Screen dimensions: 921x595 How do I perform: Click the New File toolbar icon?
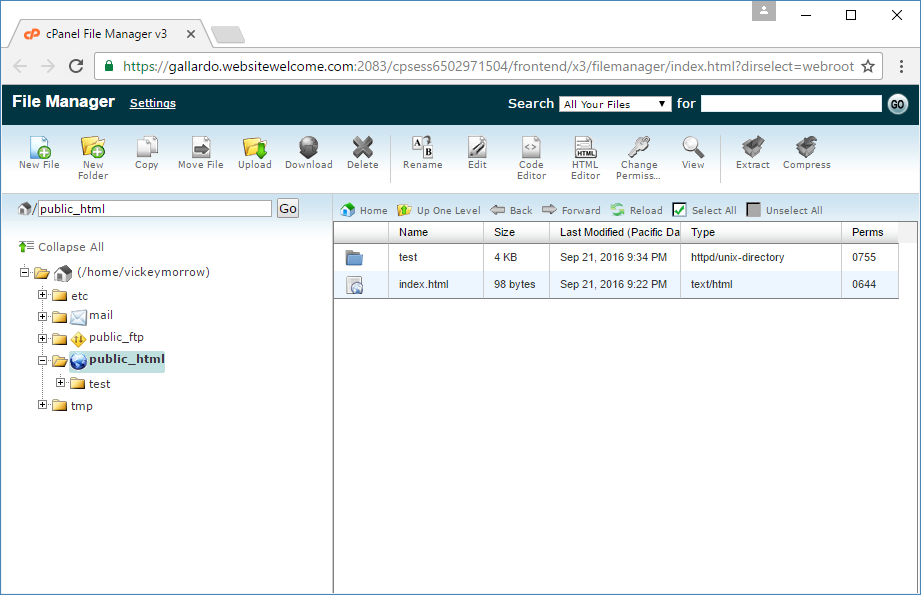[x=39, y=147]
